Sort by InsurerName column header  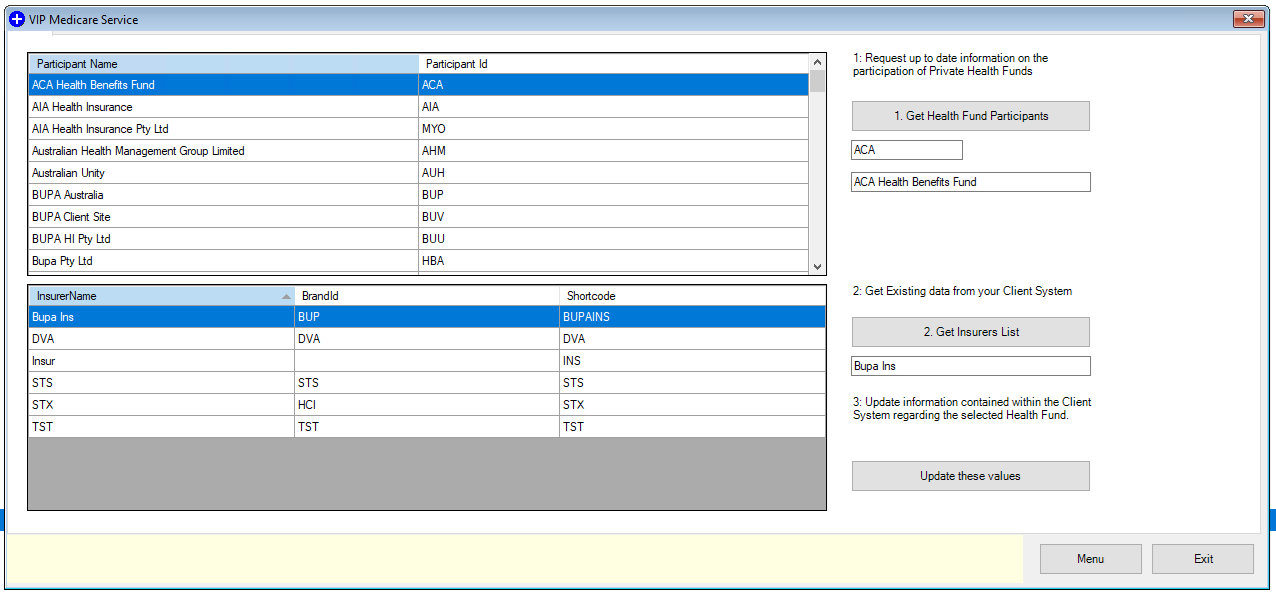[x=161, y=296]
